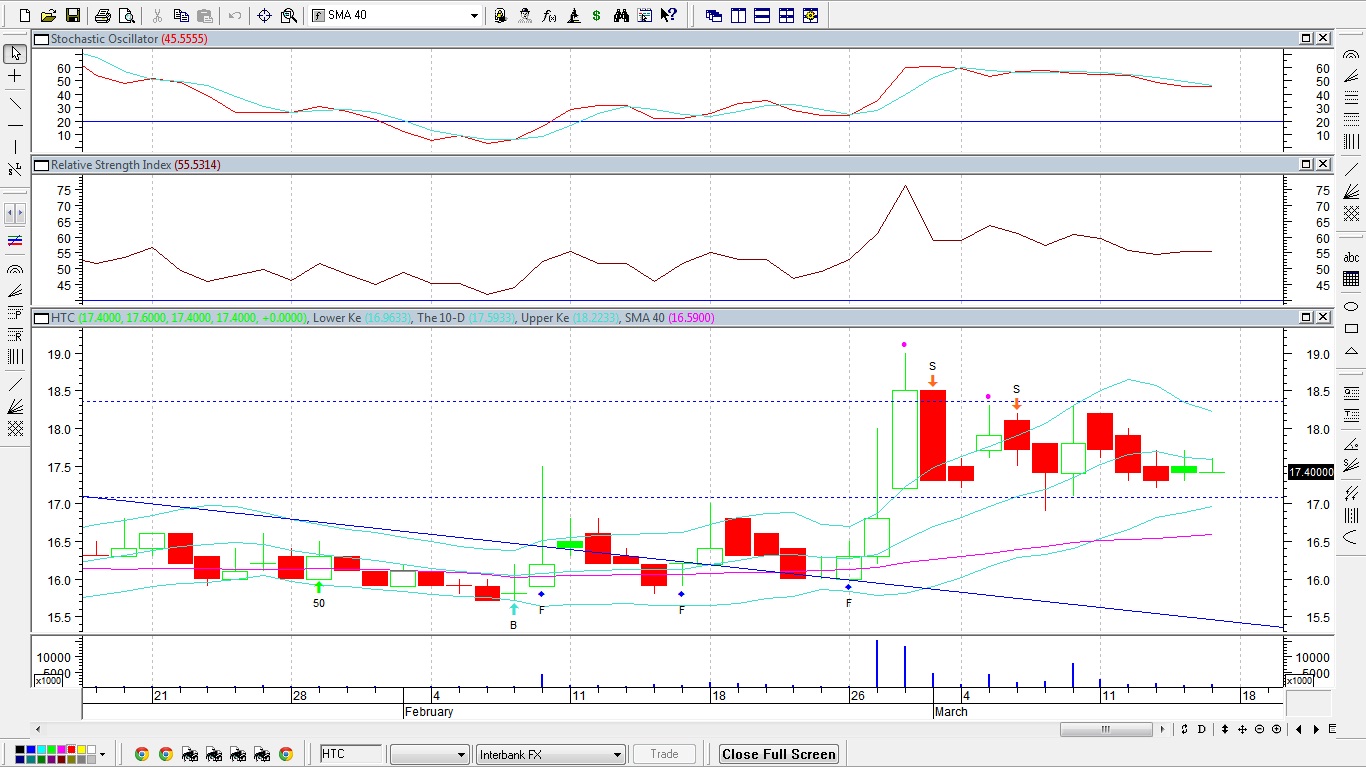Click the New document icon
1366x768 pixels.
[x=25, y=16]
